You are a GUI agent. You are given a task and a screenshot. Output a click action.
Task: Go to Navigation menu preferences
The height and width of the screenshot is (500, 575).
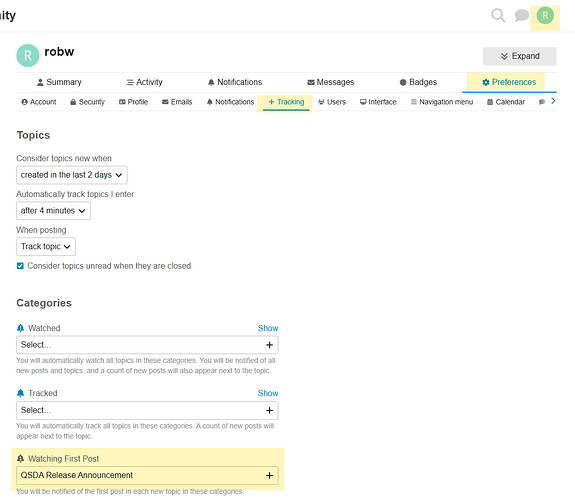(x=442, y=102)
